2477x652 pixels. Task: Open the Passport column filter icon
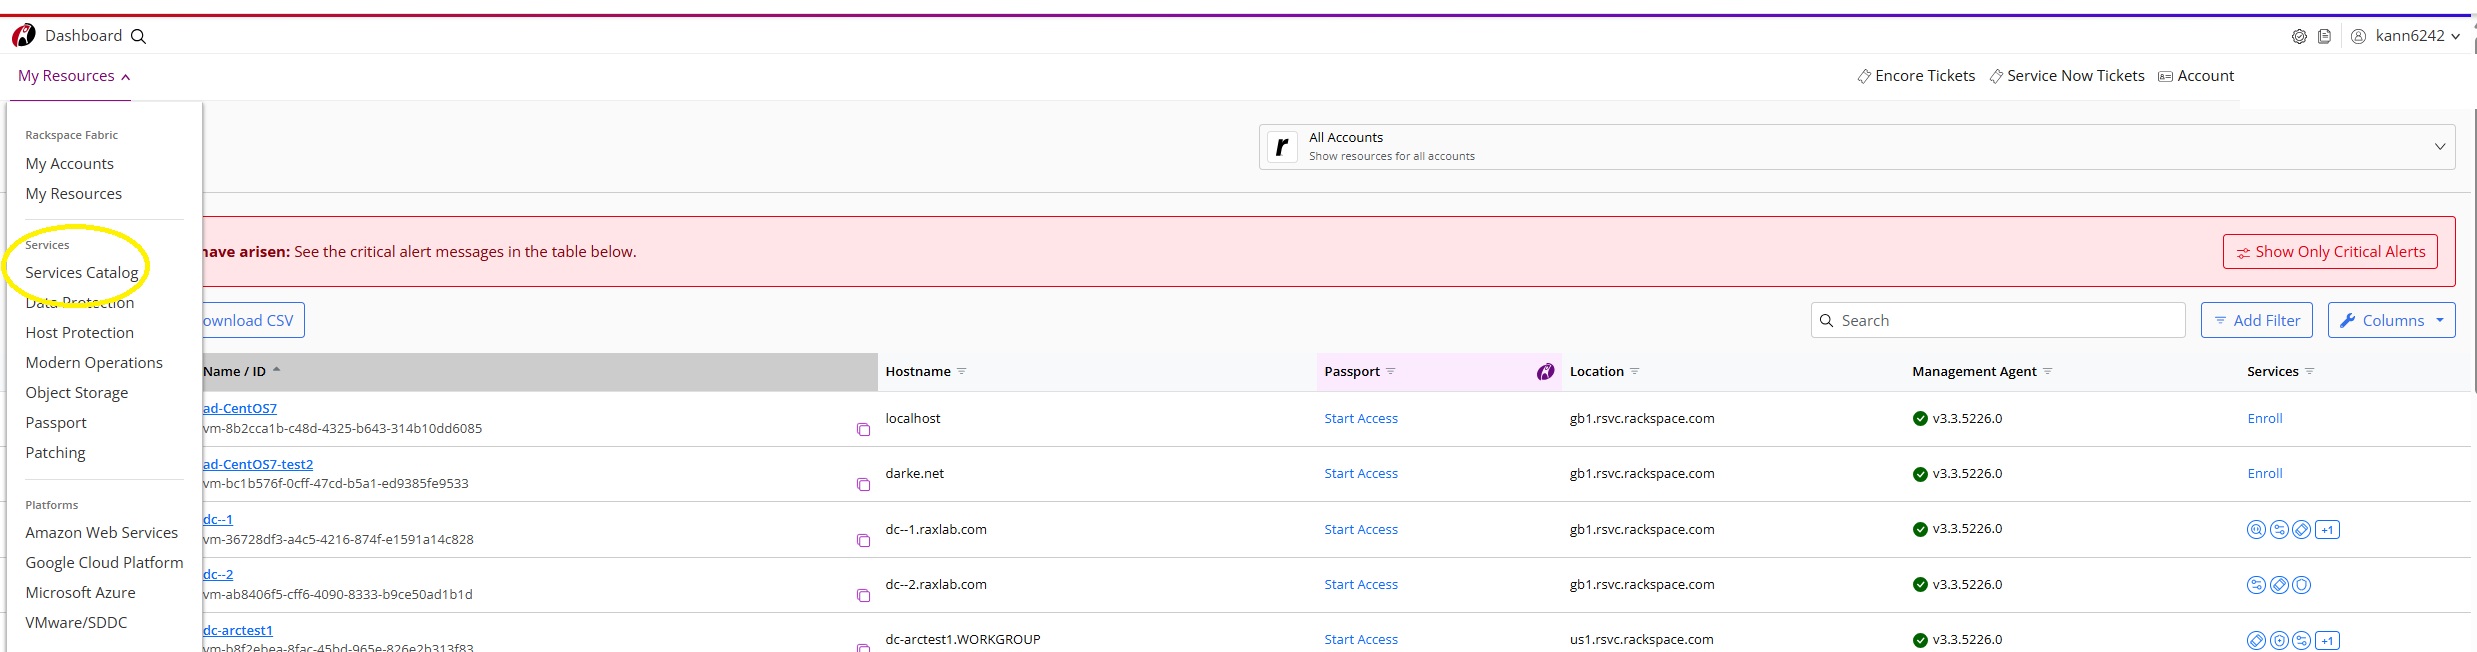tap(1390, 371)
